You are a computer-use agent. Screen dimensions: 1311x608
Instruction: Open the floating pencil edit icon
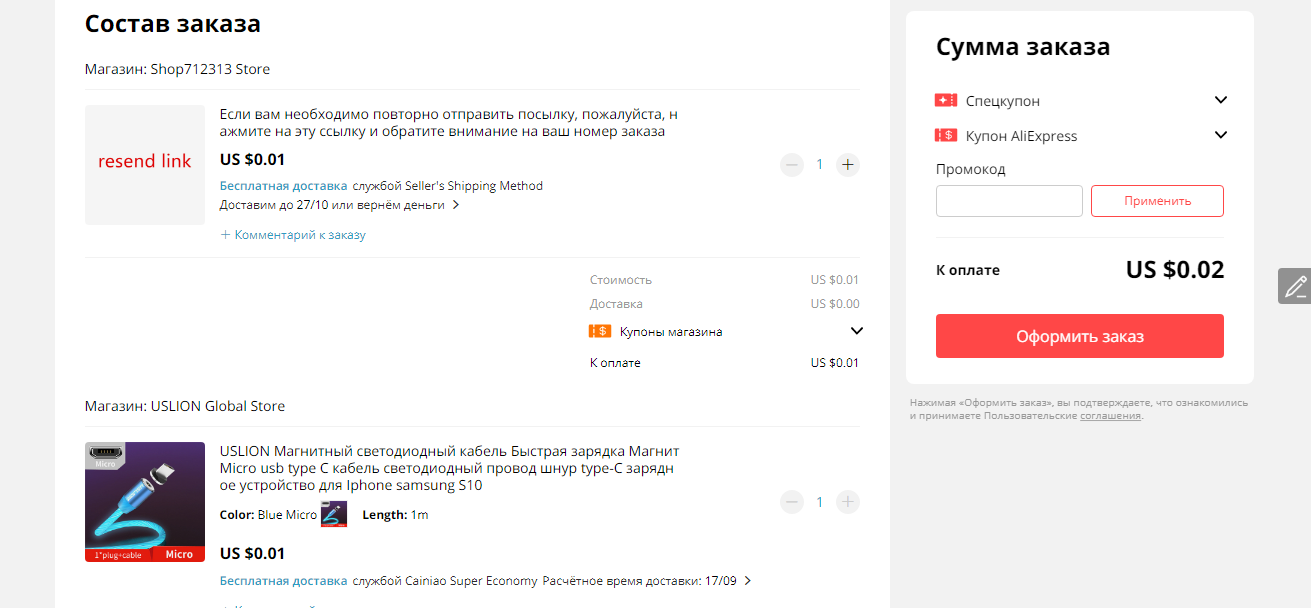pyautogui.click(x=1295, y=286)
